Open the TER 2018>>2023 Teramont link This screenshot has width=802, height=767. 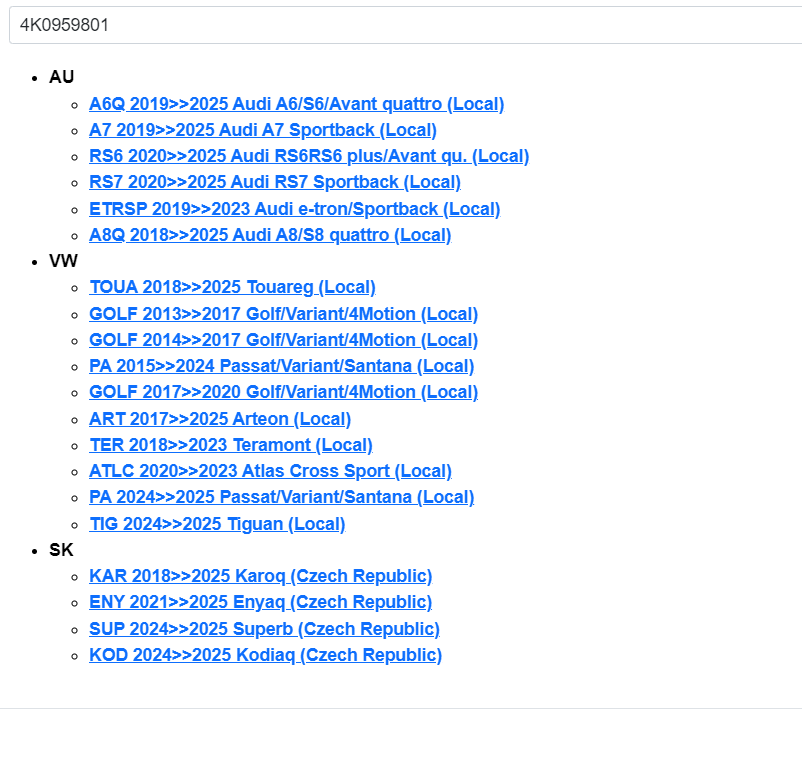(x=230, y=445)
